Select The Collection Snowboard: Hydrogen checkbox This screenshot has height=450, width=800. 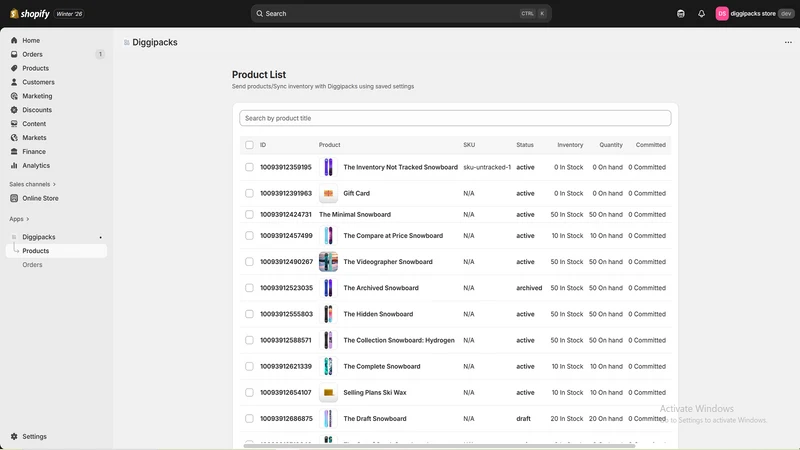[249, 340]
